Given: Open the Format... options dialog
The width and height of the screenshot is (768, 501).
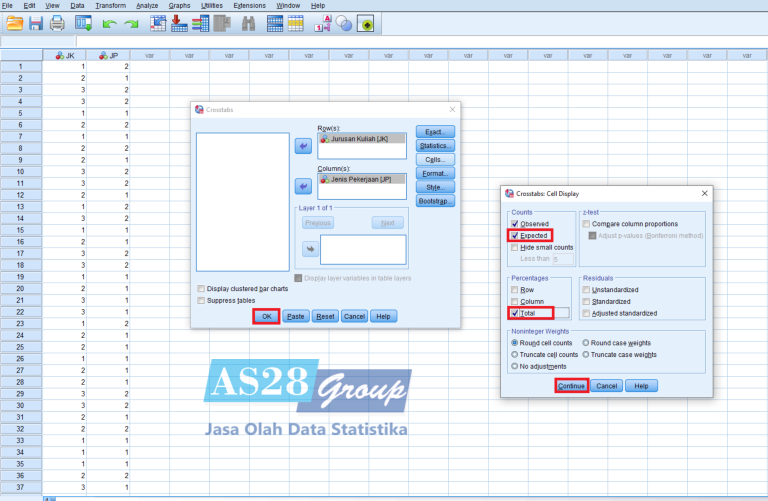Looking at the screenshot, I should point(435,173).
